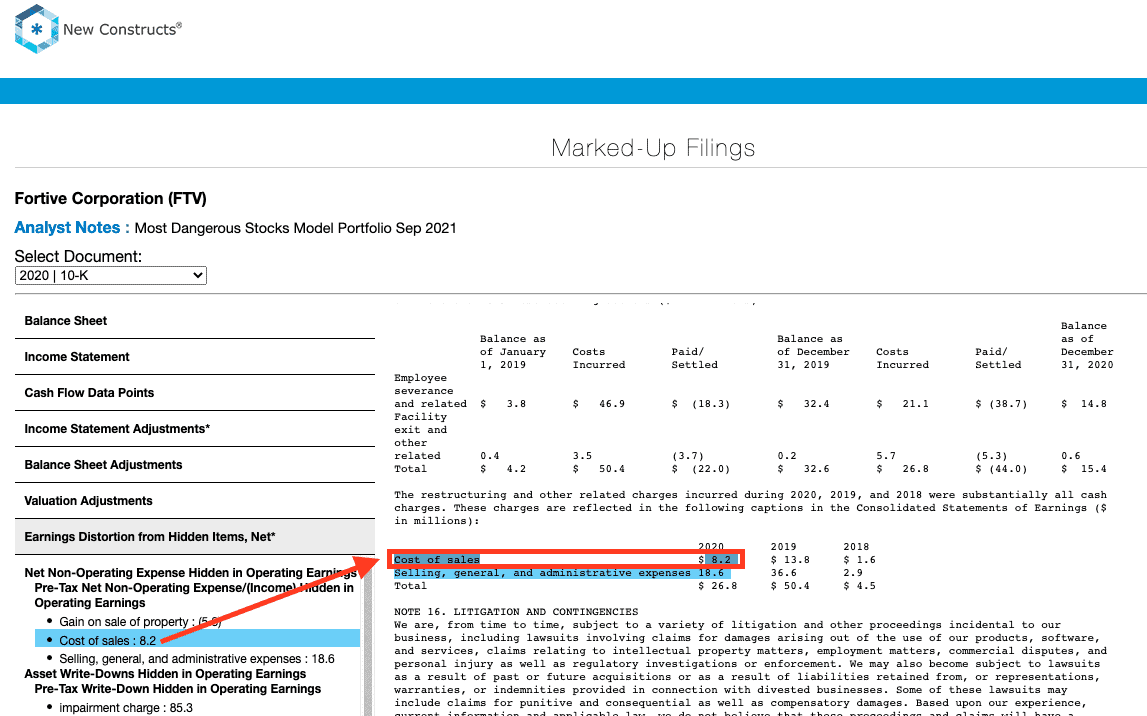Click the $ 26.8 total for 2020 below SG&A
Screen dimensions: 1147x716
click(718, 587)
